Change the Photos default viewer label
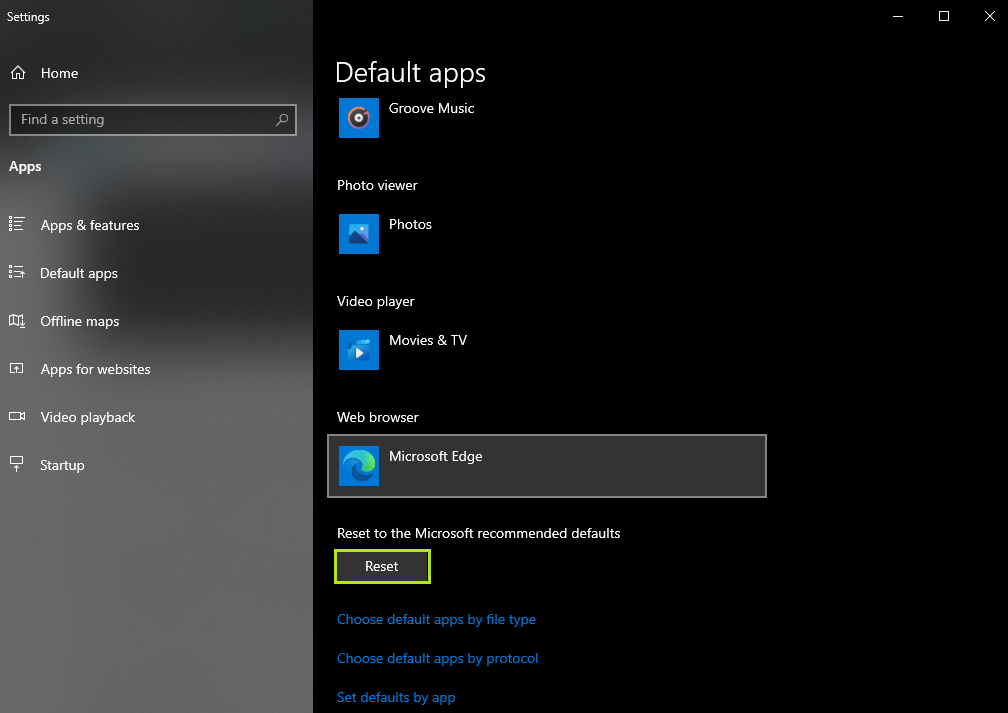 point(410,224)
